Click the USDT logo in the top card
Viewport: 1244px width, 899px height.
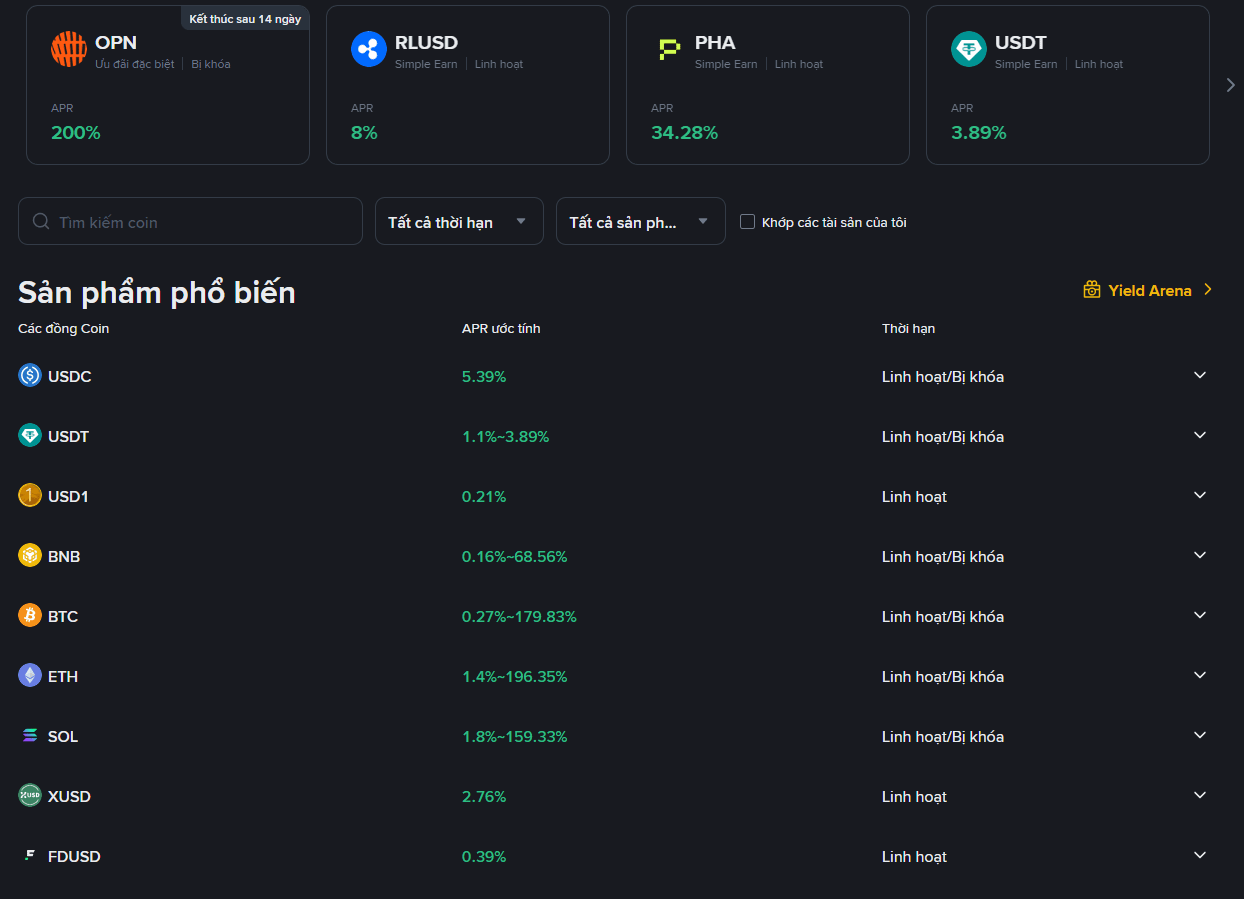pos(969,49)
